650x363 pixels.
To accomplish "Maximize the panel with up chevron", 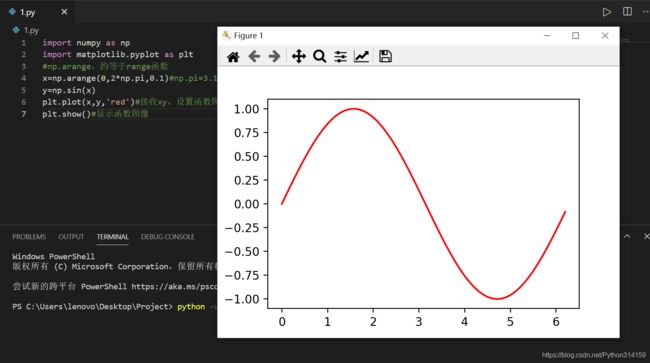I will (627, 236).
